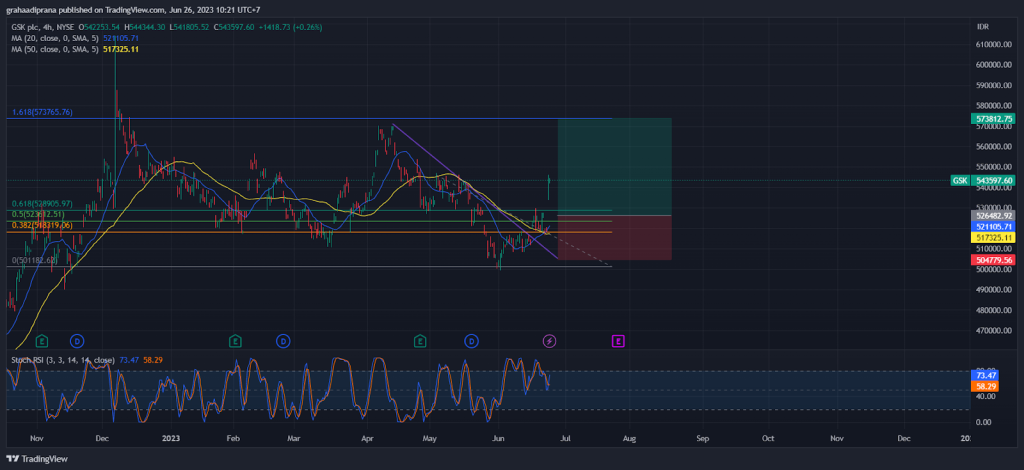Click the 2023 label on time axis
Viewport: 1024px width, 470px height.
171,438
